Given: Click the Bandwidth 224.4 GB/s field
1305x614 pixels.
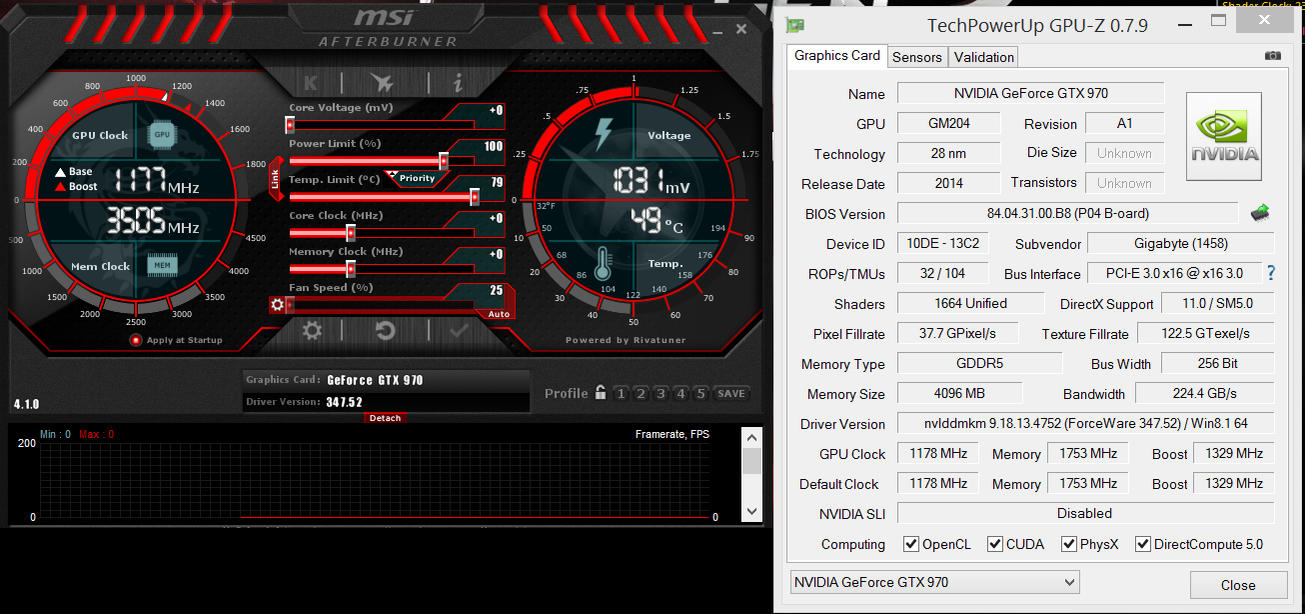Looking at the screenshot, I should pyautogui.click(x=1204, y=393).
